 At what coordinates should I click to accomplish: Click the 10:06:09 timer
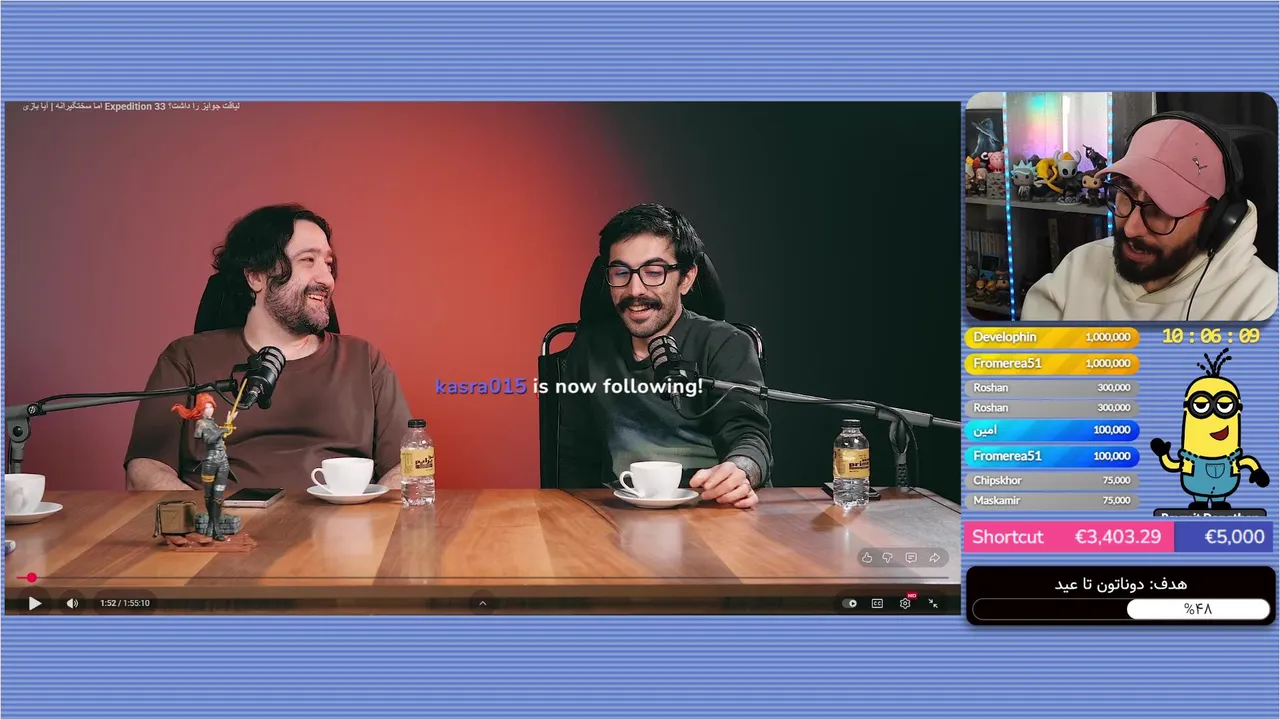(1210, 337)
